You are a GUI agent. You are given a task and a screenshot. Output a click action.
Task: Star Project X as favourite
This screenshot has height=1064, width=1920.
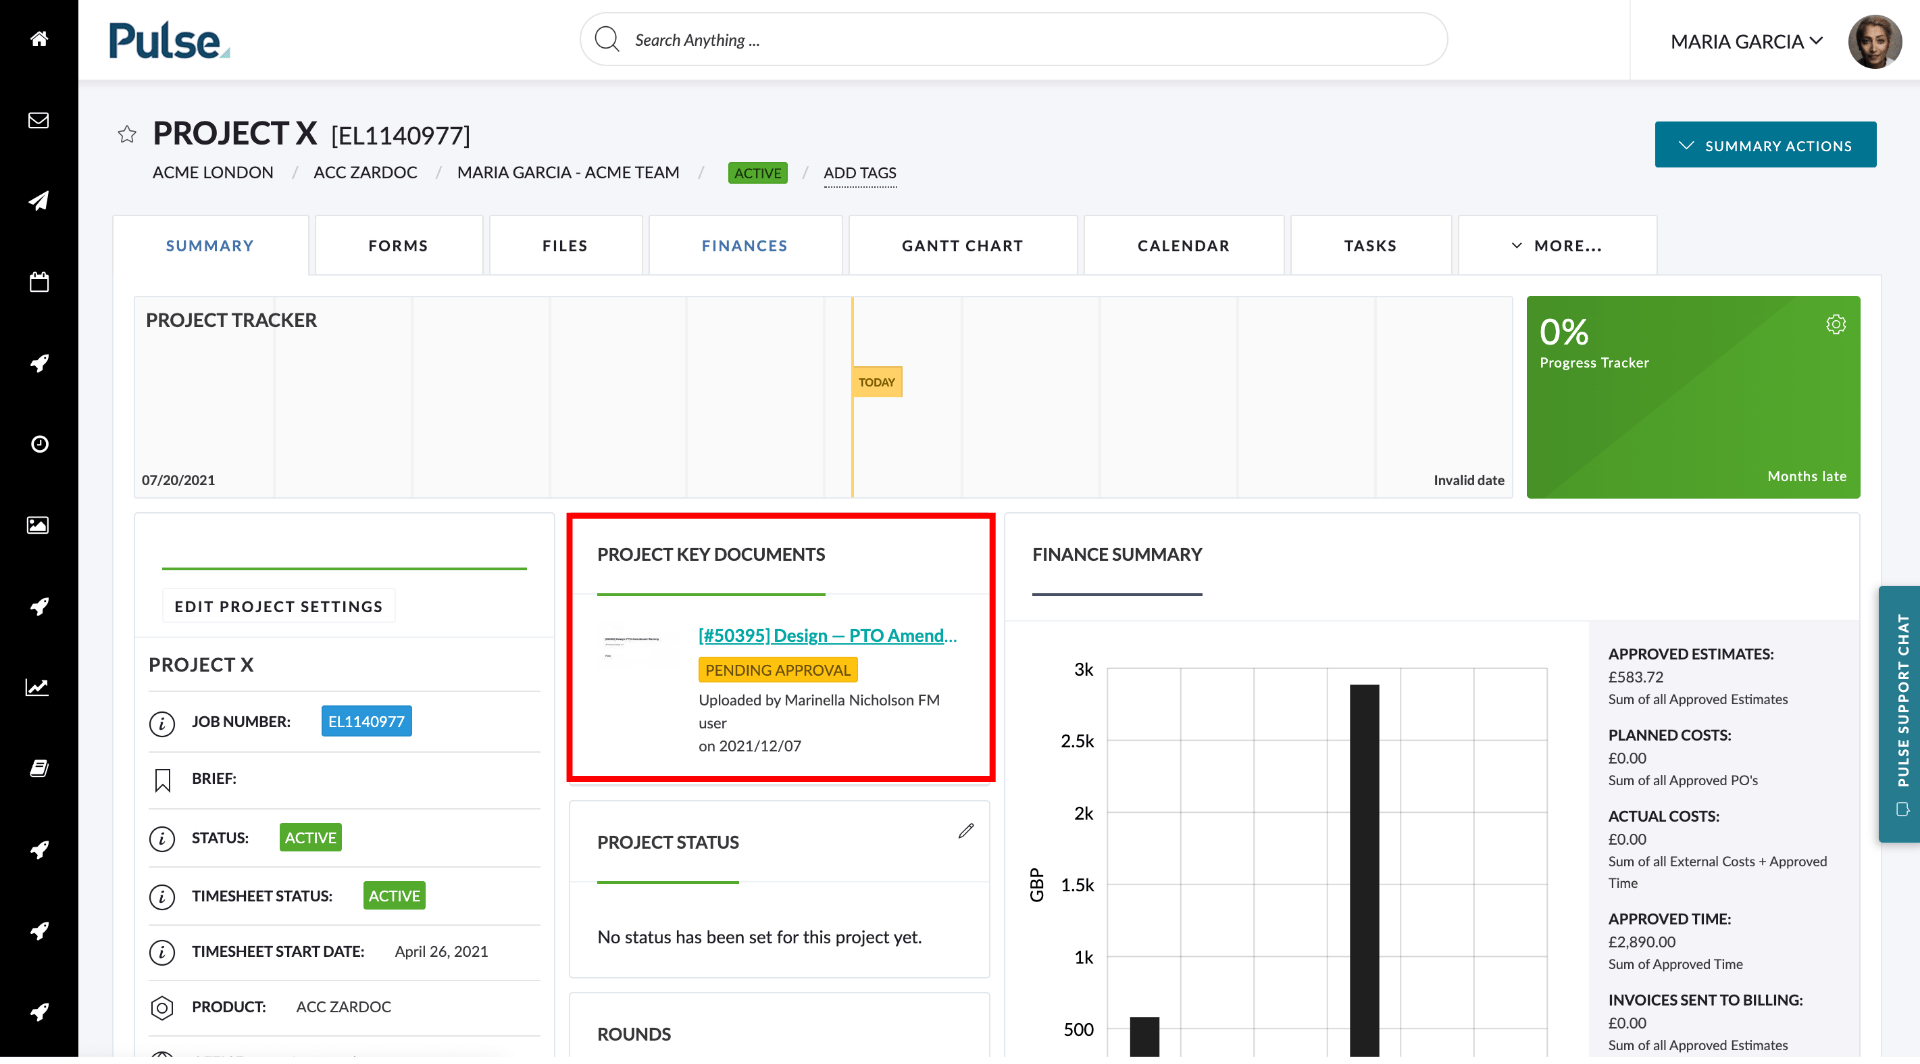(x=127, y=134)
